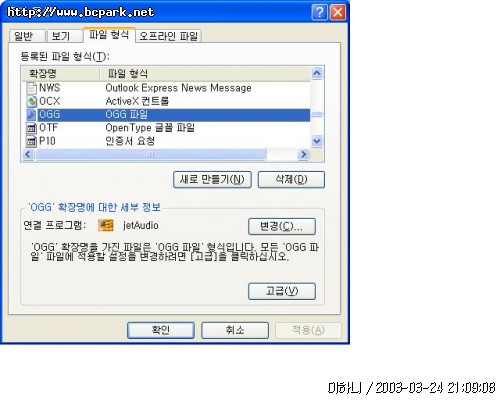Select the P10 extension row

tap(166, 141)
